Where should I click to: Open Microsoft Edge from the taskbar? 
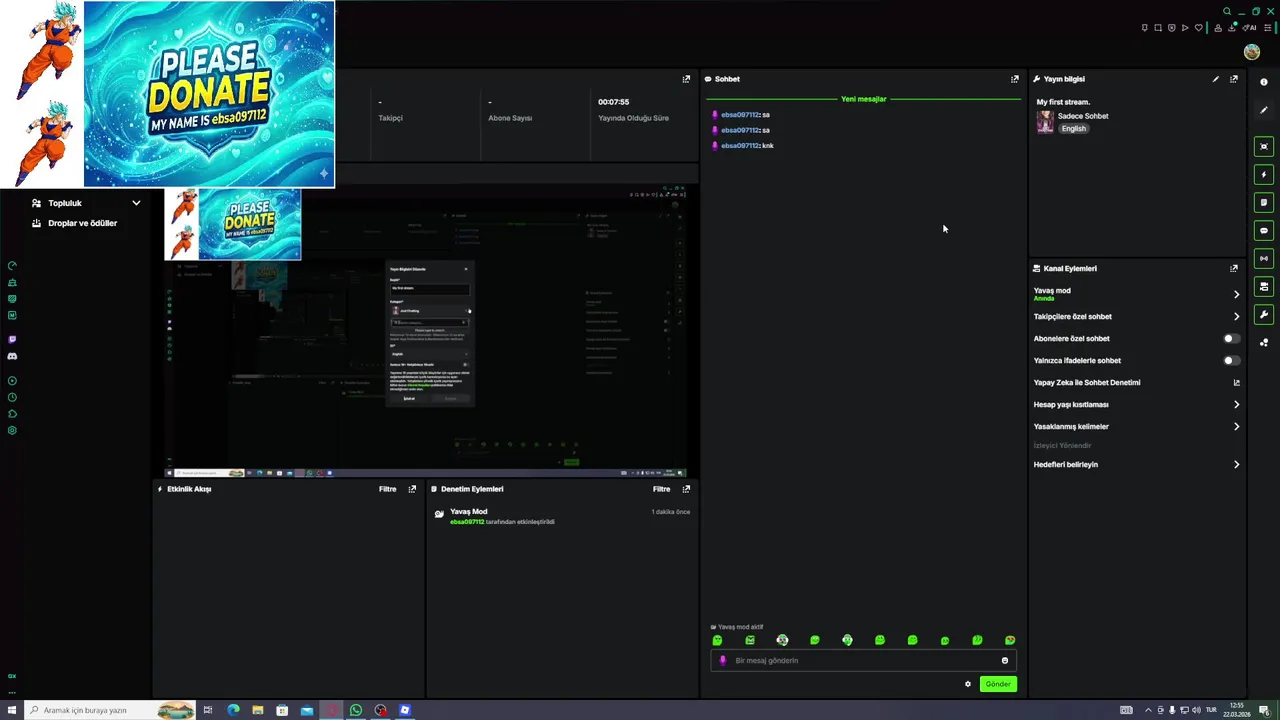point(233,710)
